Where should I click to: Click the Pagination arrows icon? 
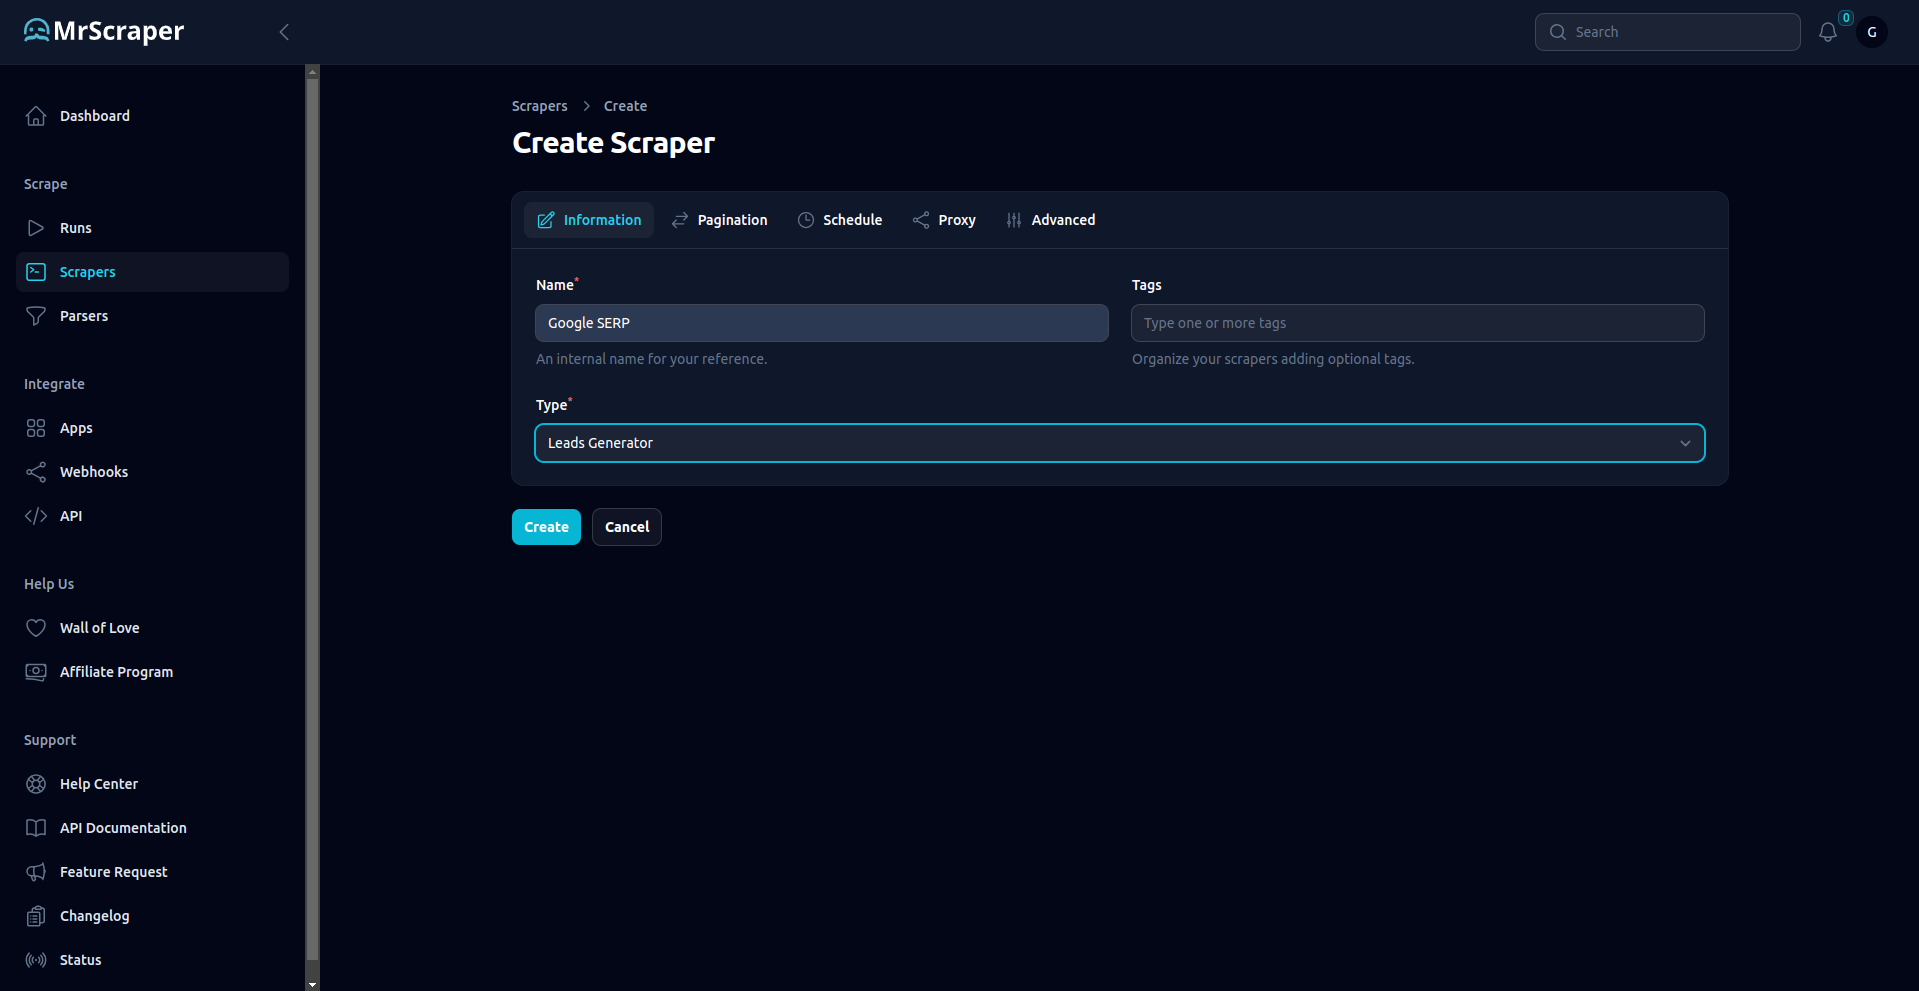[x=680, y=220]
